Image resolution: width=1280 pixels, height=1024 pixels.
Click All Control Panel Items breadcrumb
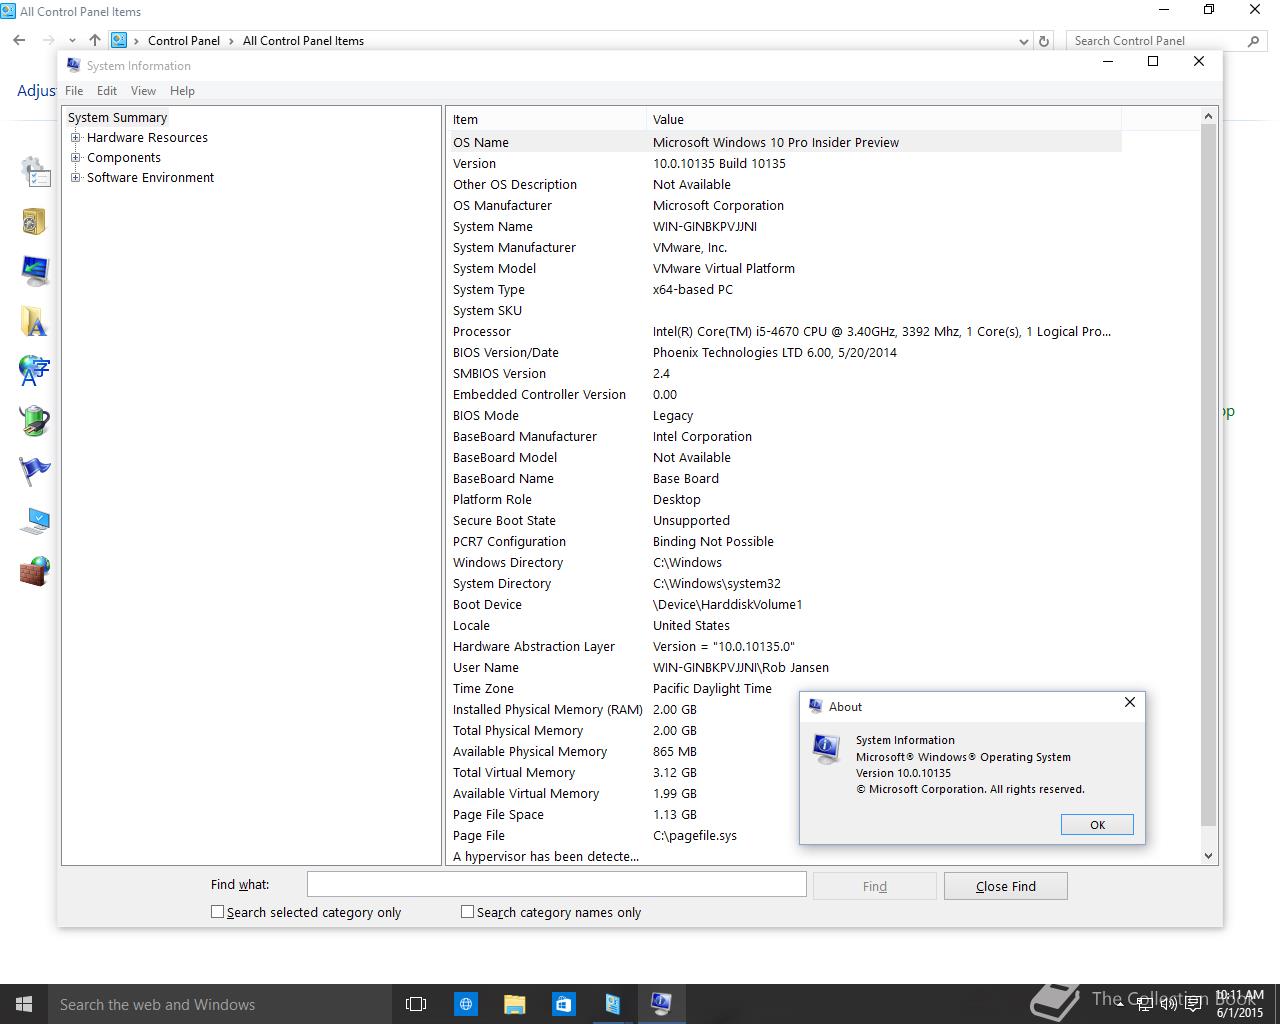coord(303,41)
